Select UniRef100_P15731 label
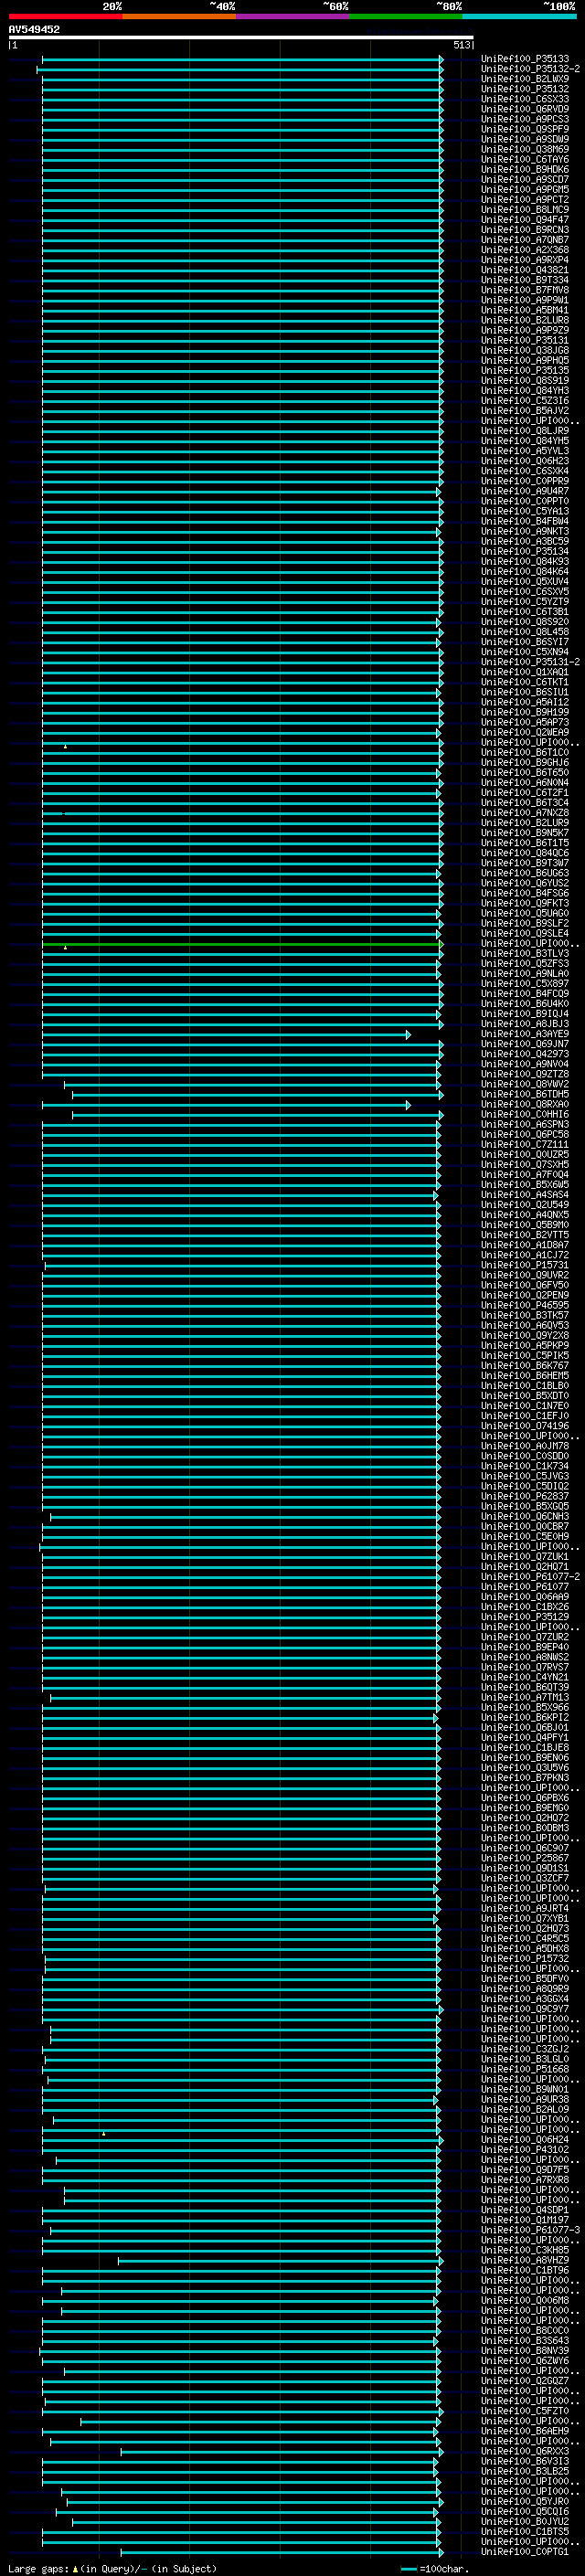The width and height of the screenshot is (585, 2576). (x=525, y=1266)
